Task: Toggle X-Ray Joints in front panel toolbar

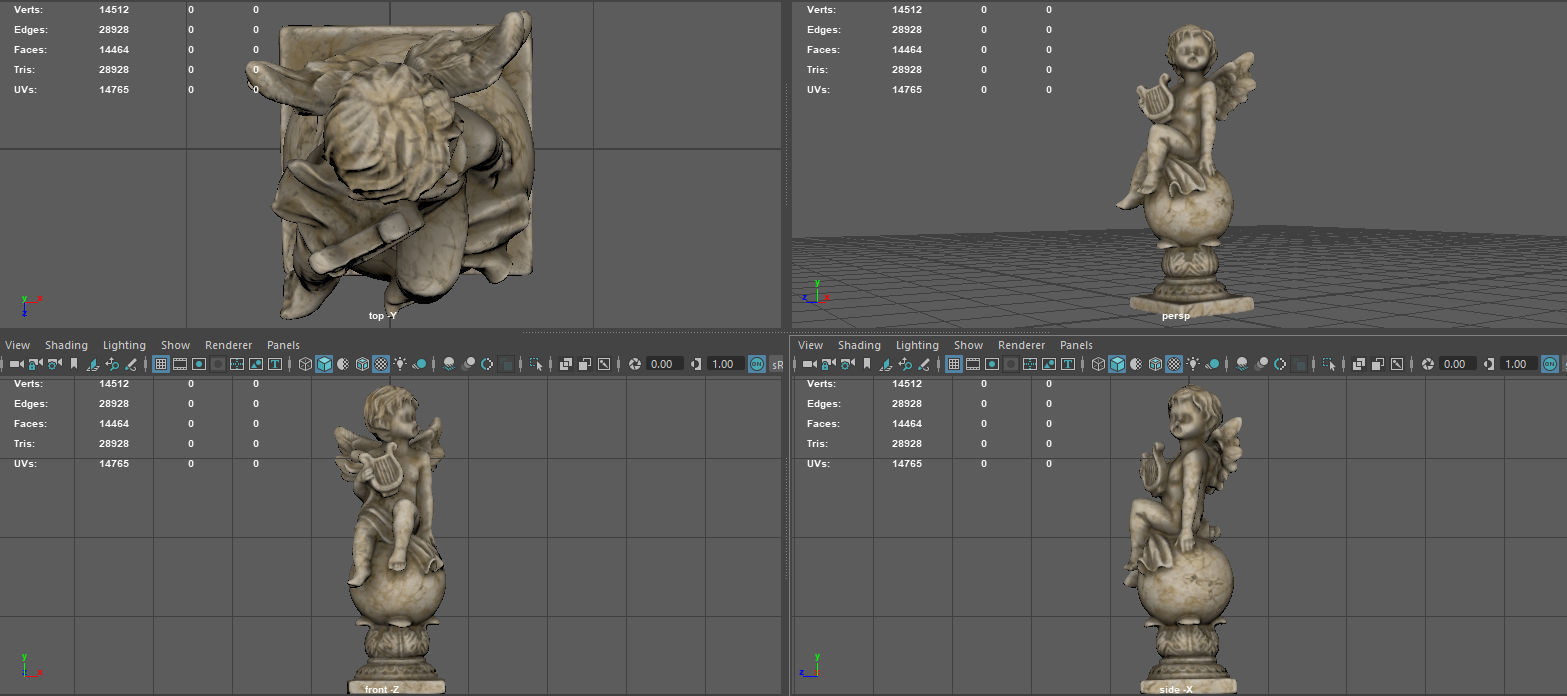Action: tap(604, 364)
